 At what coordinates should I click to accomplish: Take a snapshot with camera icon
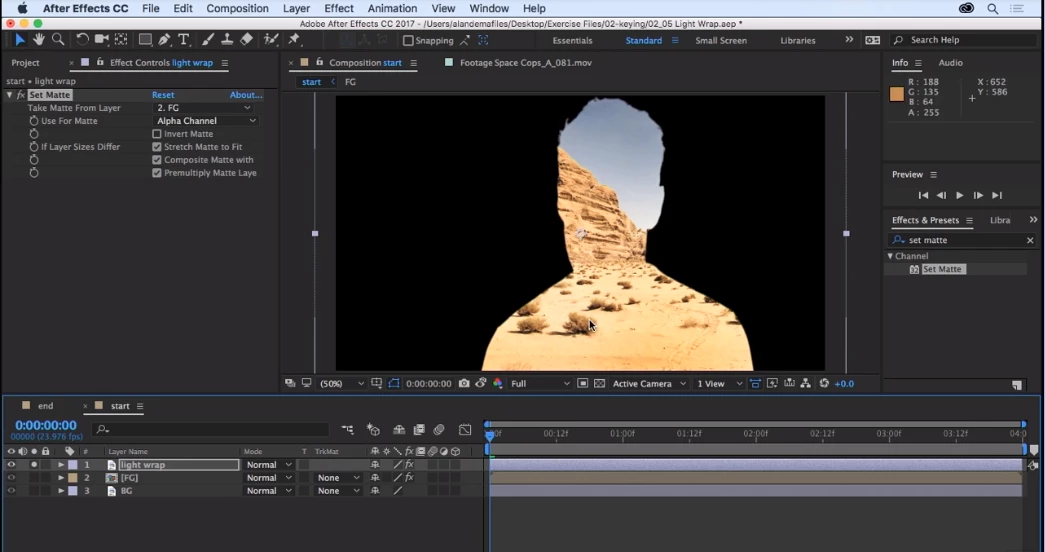pos(464,384)
